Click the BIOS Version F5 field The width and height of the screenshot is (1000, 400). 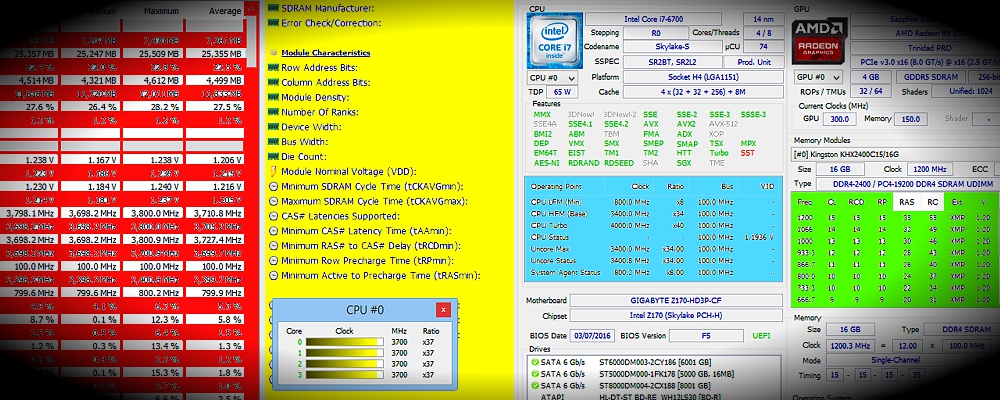(707, 336)
